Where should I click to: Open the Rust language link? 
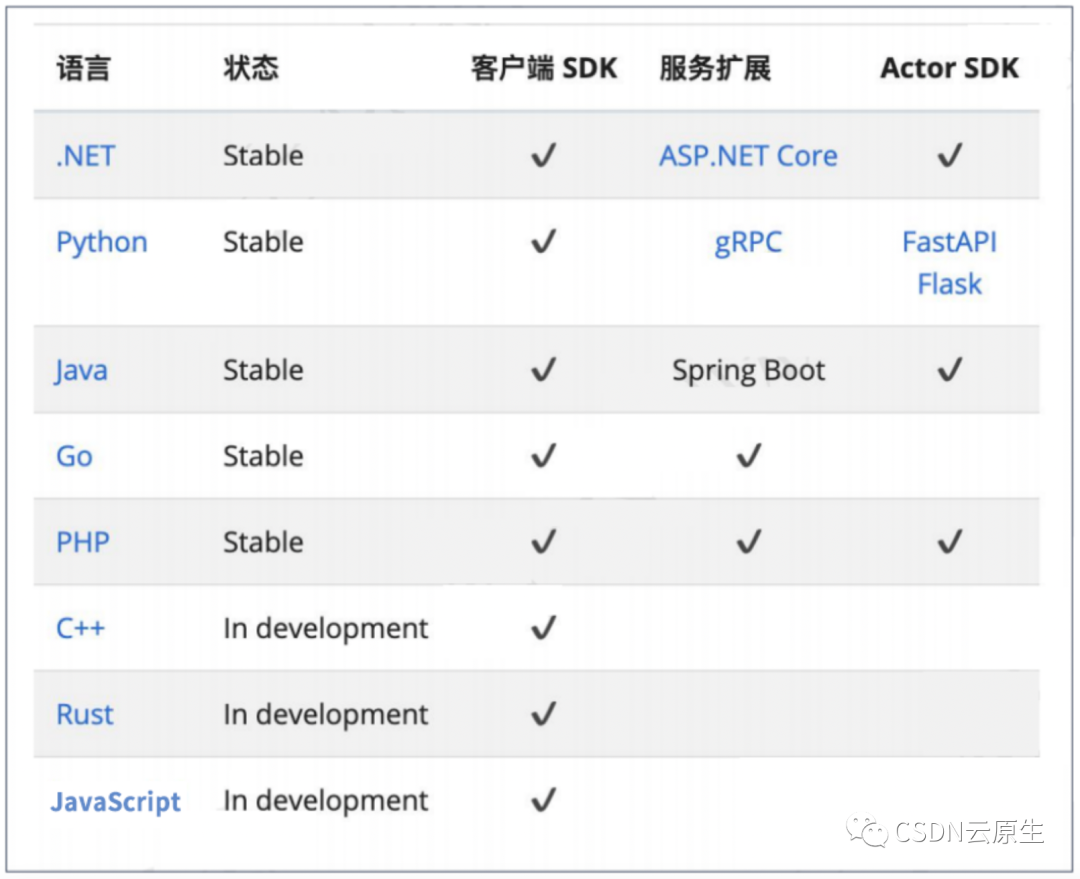[x=84, y=715]
